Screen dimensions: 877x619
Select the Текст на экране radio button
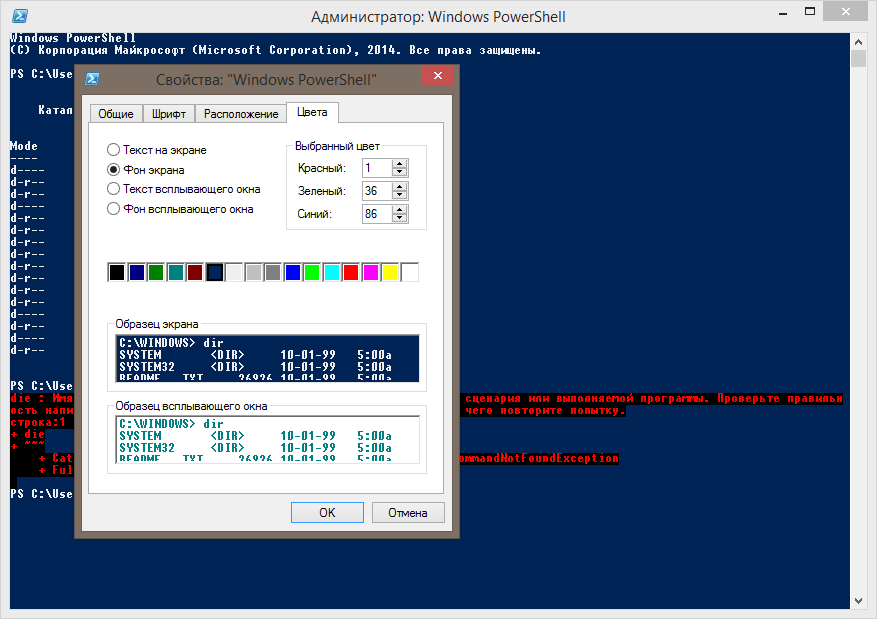[113, 150]
